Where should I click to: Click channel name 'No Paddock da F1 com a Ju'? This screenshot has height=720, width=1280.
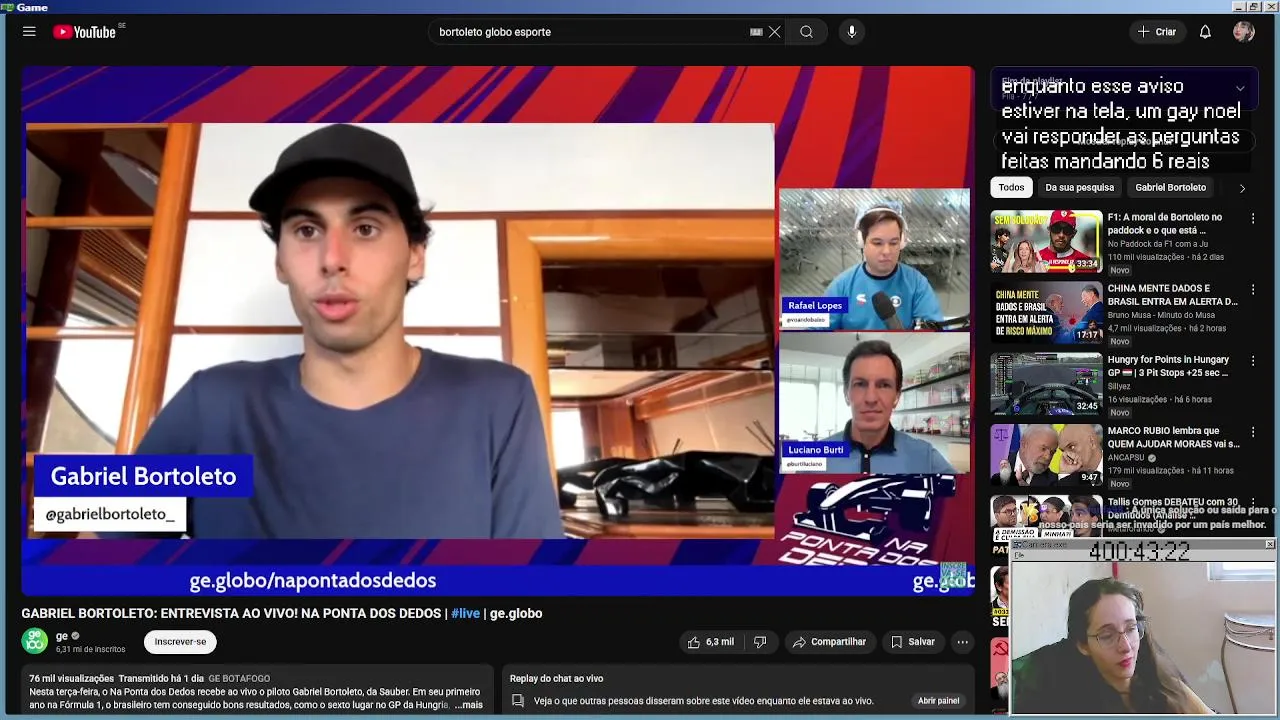click(1158, 243)
